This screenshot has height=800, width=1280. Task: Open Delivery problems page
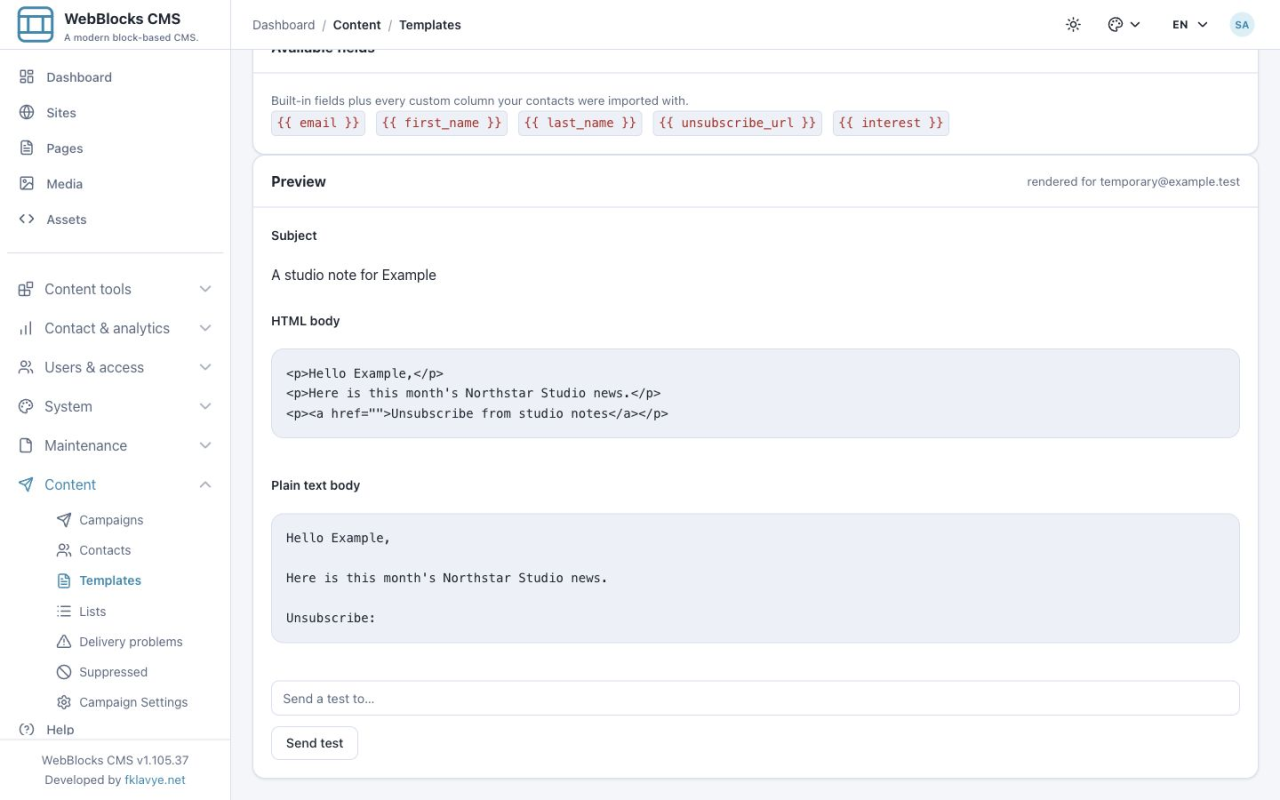click(x=131, y=642)
